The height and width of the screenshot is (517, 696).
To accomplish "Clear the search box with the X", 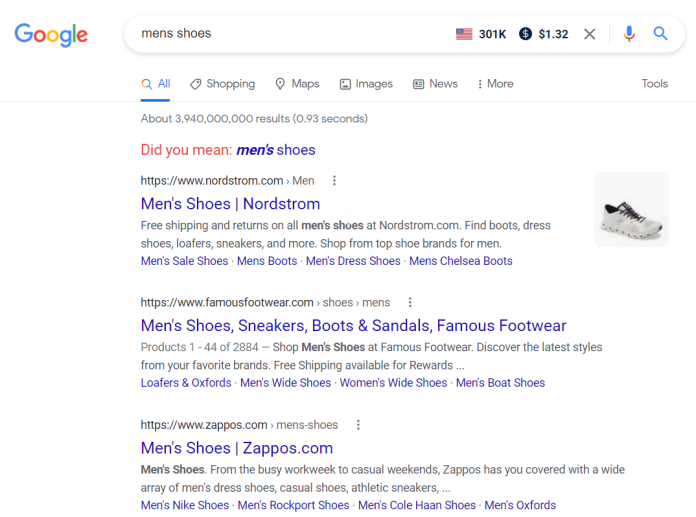I will 589,34.
